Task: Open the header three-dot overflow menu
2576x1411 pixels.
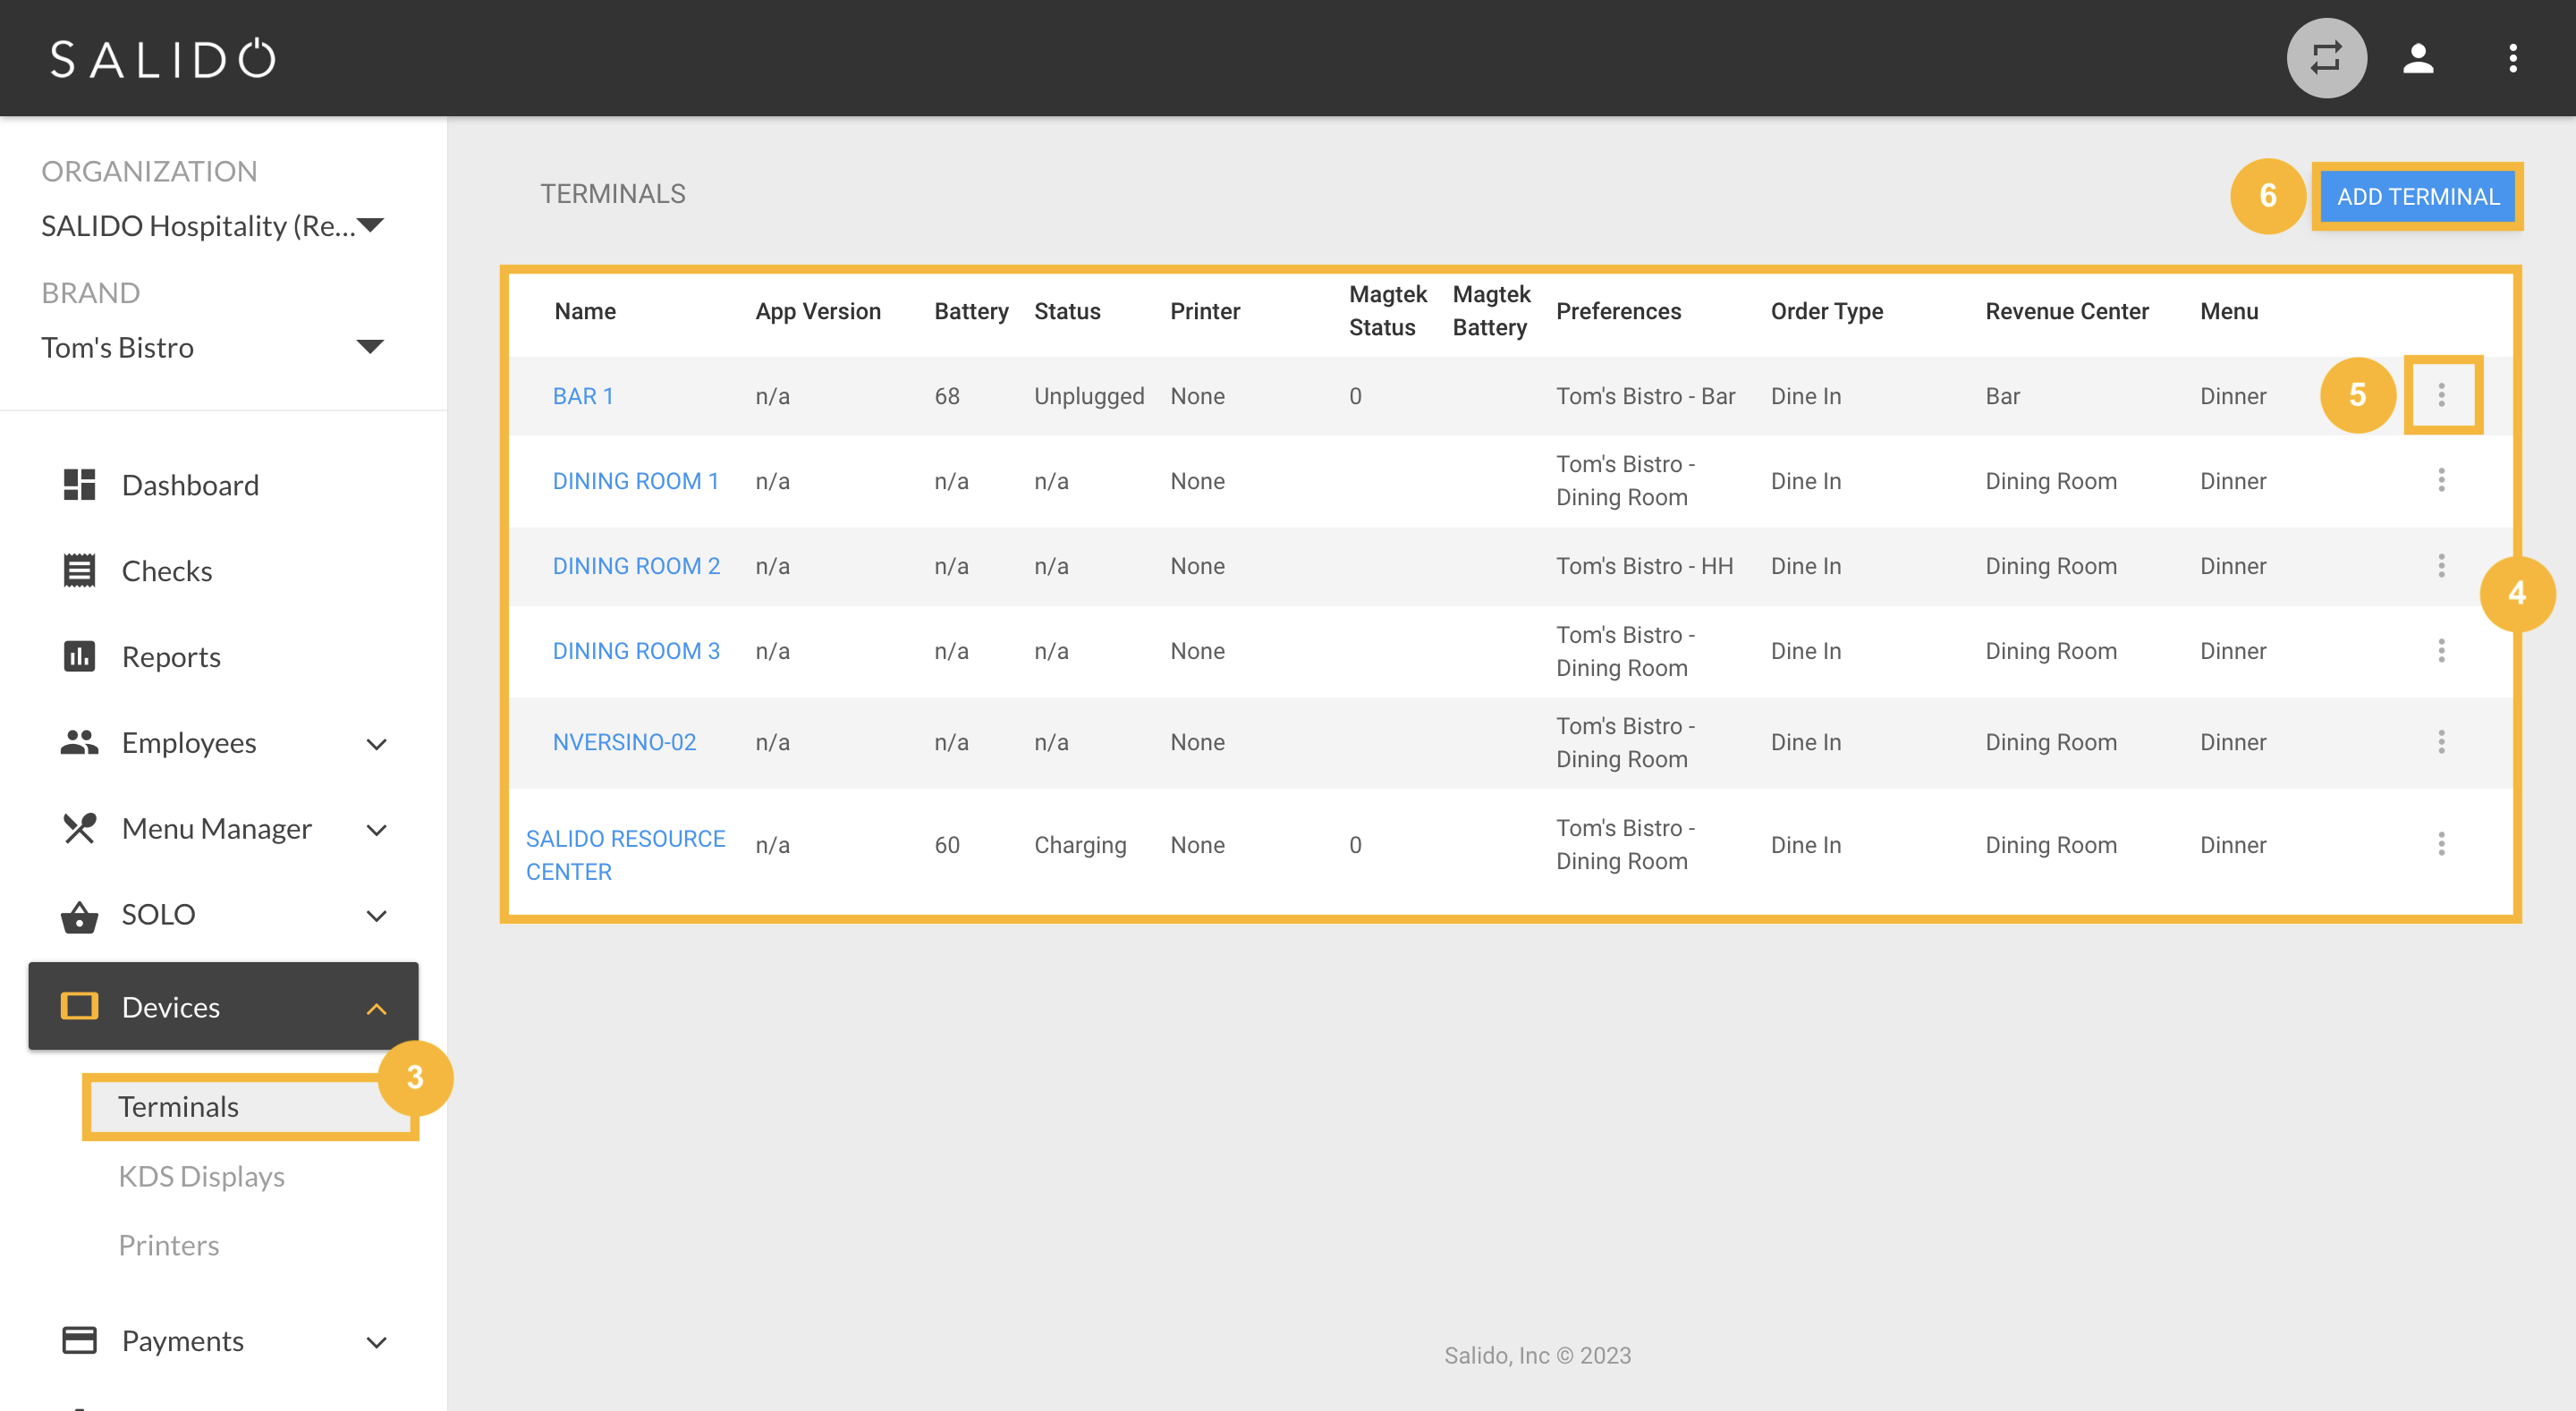Action: (x=2512, y=58)
